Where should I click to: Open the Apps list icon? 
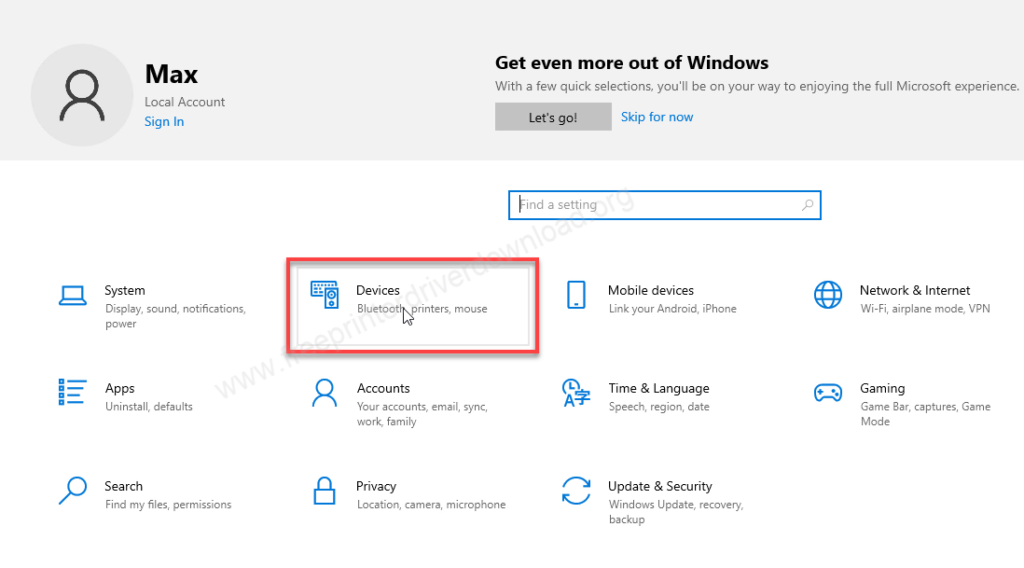click(x=72, y=392)
